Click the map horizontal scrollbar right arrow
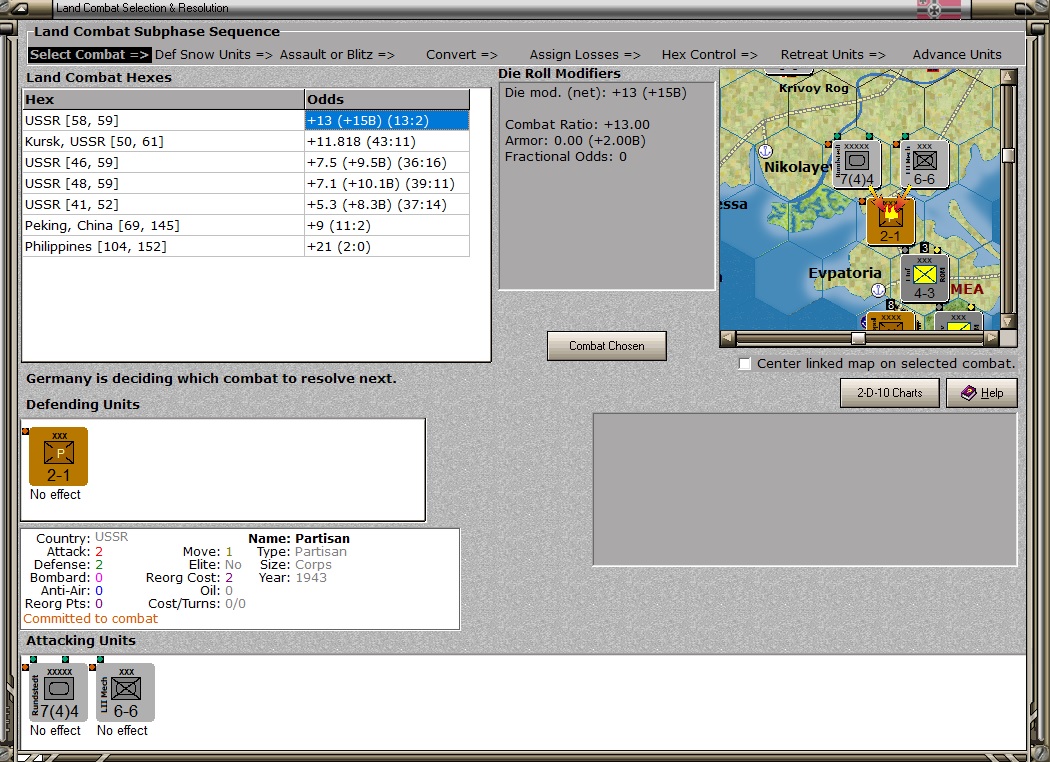Viewport: 1050px width, 762px height. [992, 338]
